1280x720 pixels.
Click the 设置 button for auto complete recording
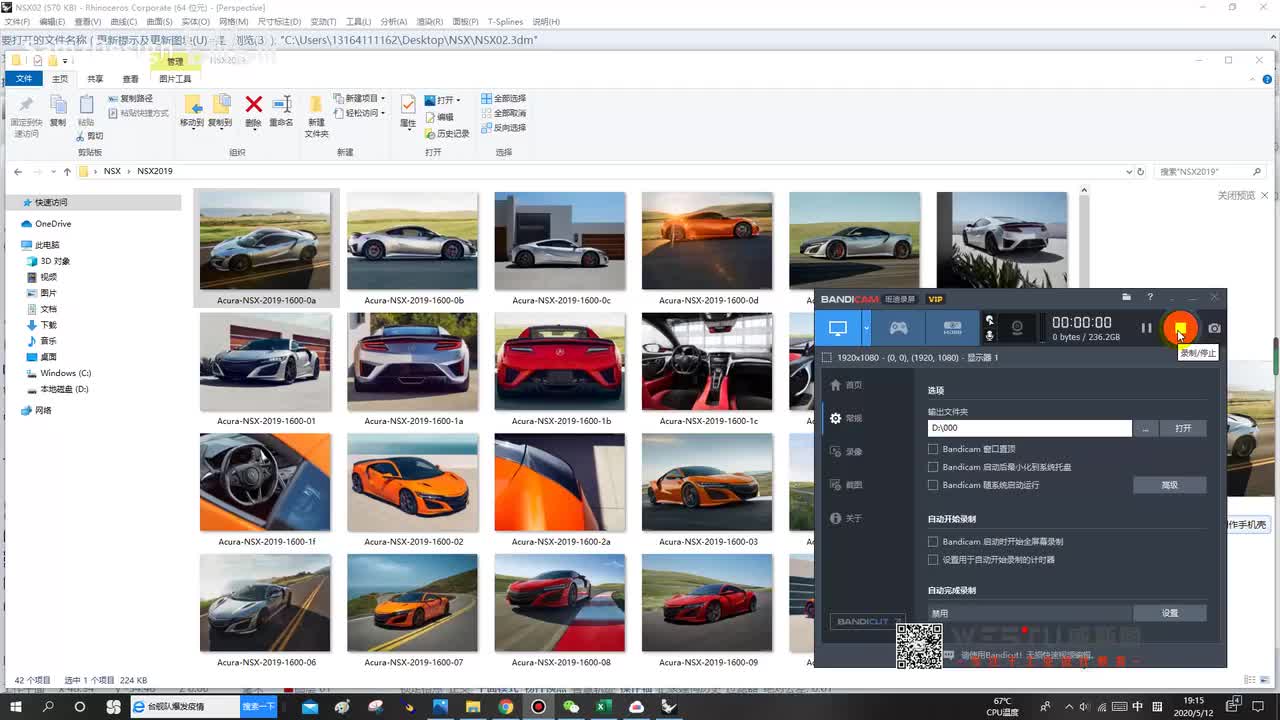(1169, 613)
